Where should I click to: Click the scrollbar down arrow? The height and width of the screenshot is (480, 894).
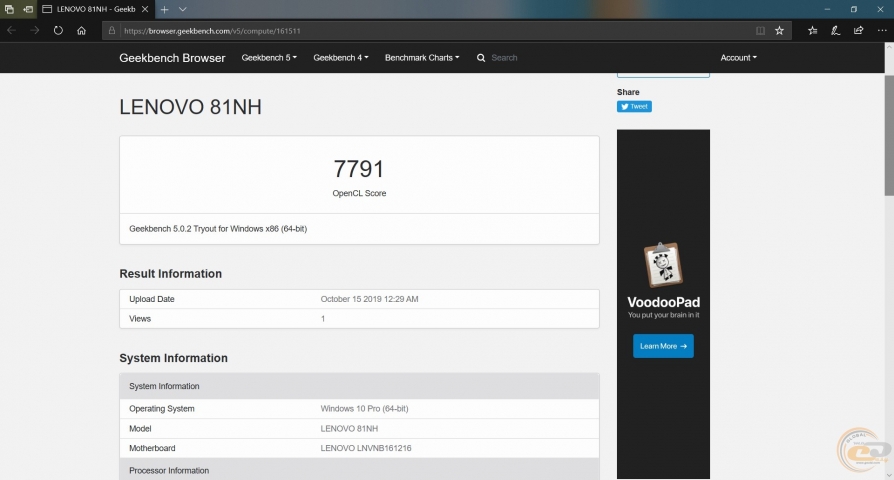pos(889,475)
